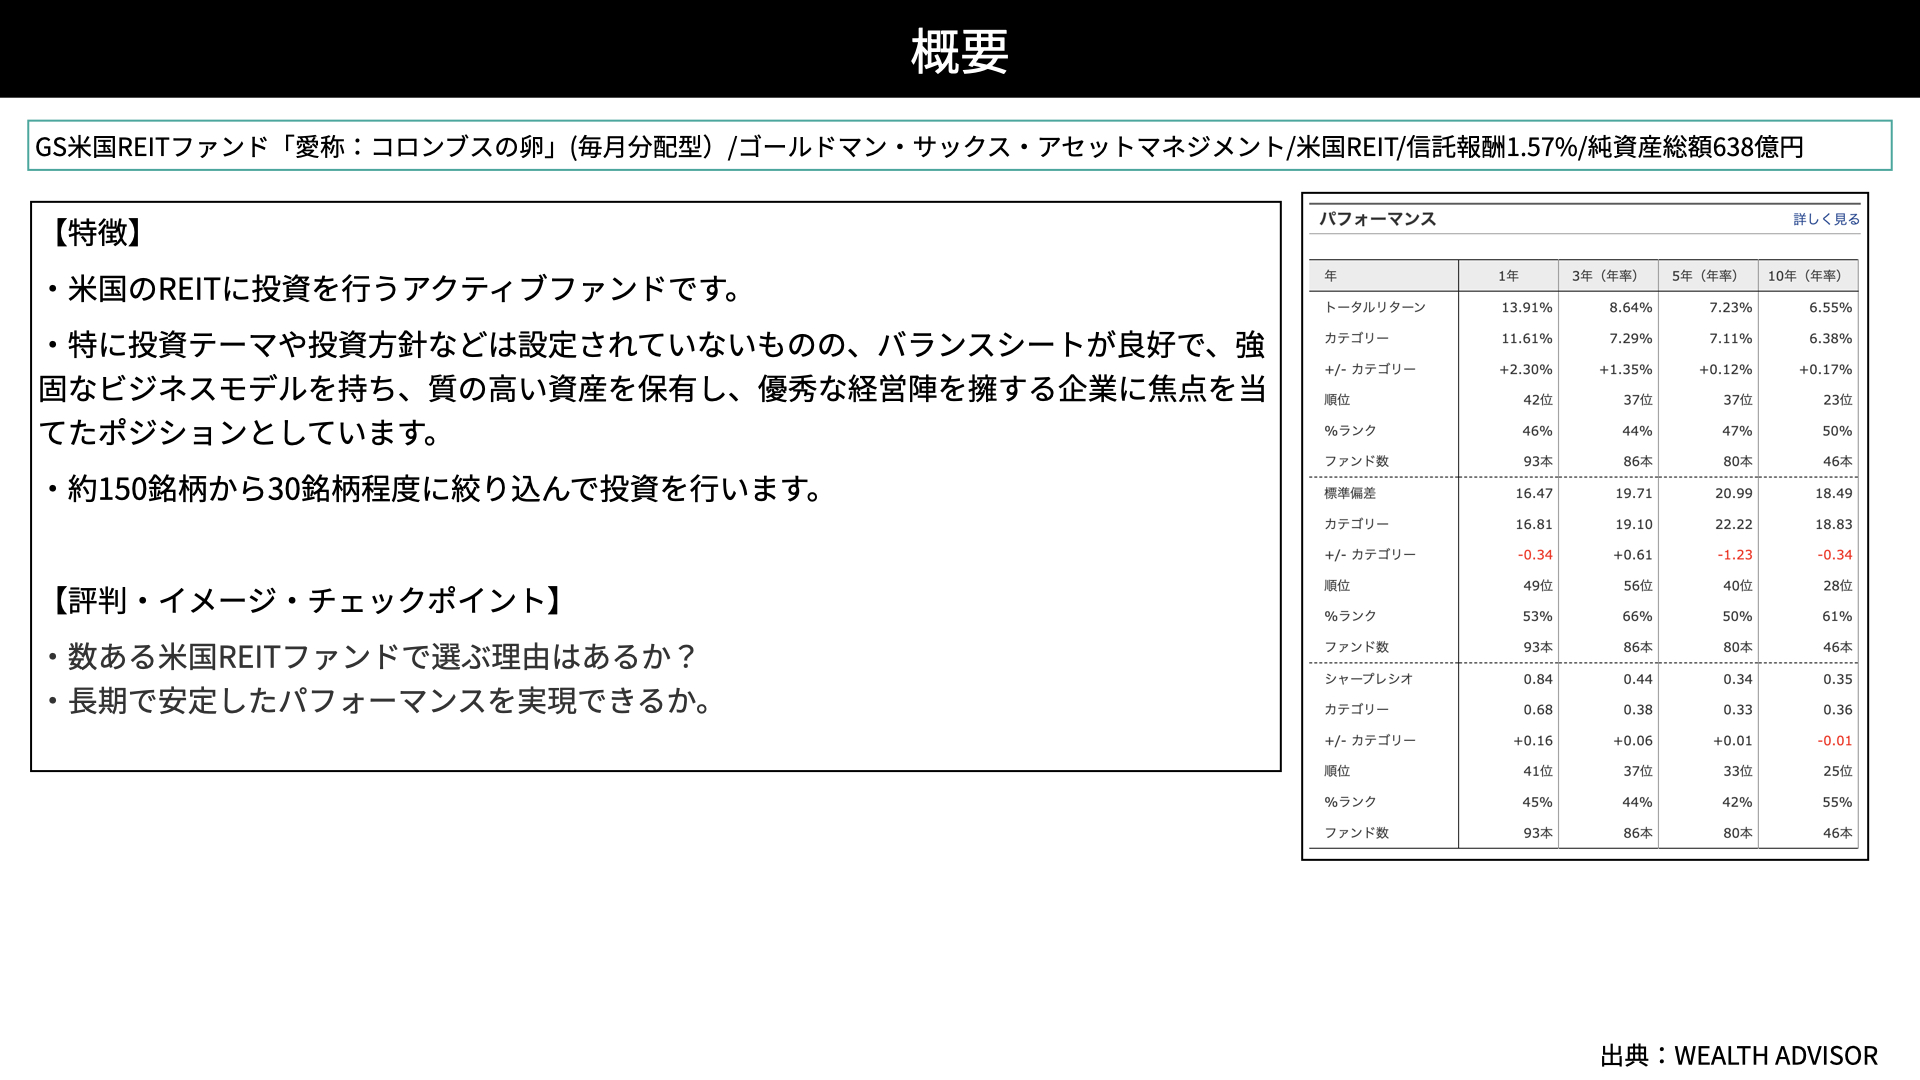
Task: Click the 1年 column header
Action: 1508,276
